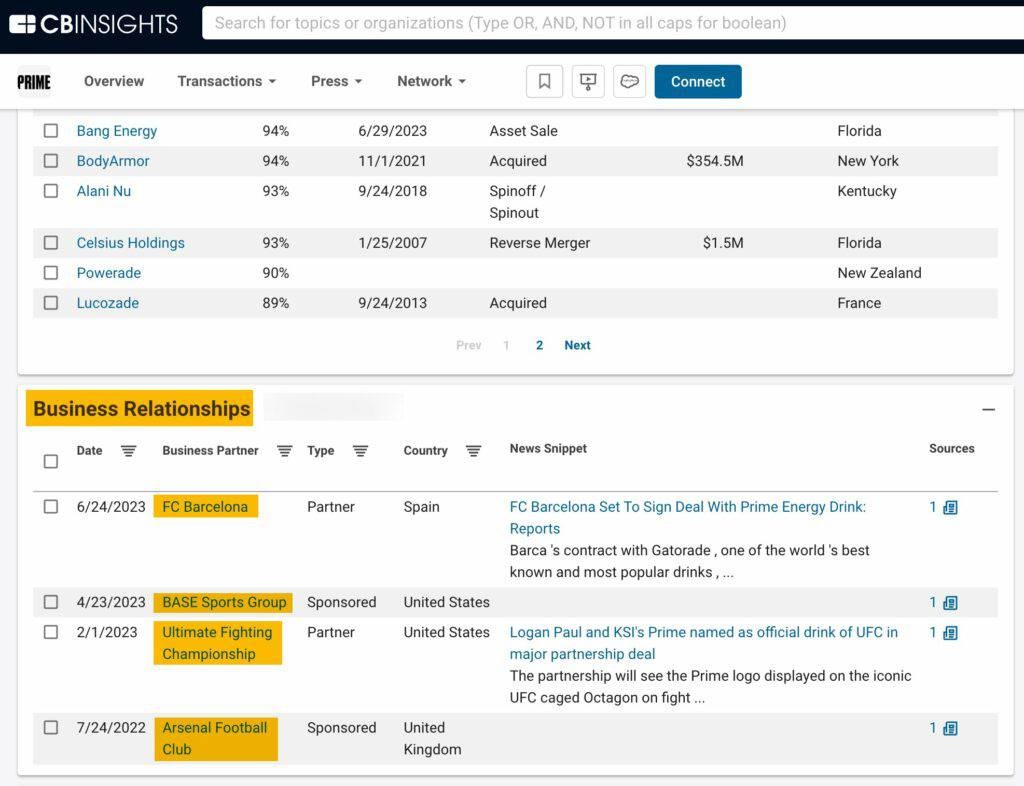Open Arsenal Football Club partner link

tap(215, 738)
